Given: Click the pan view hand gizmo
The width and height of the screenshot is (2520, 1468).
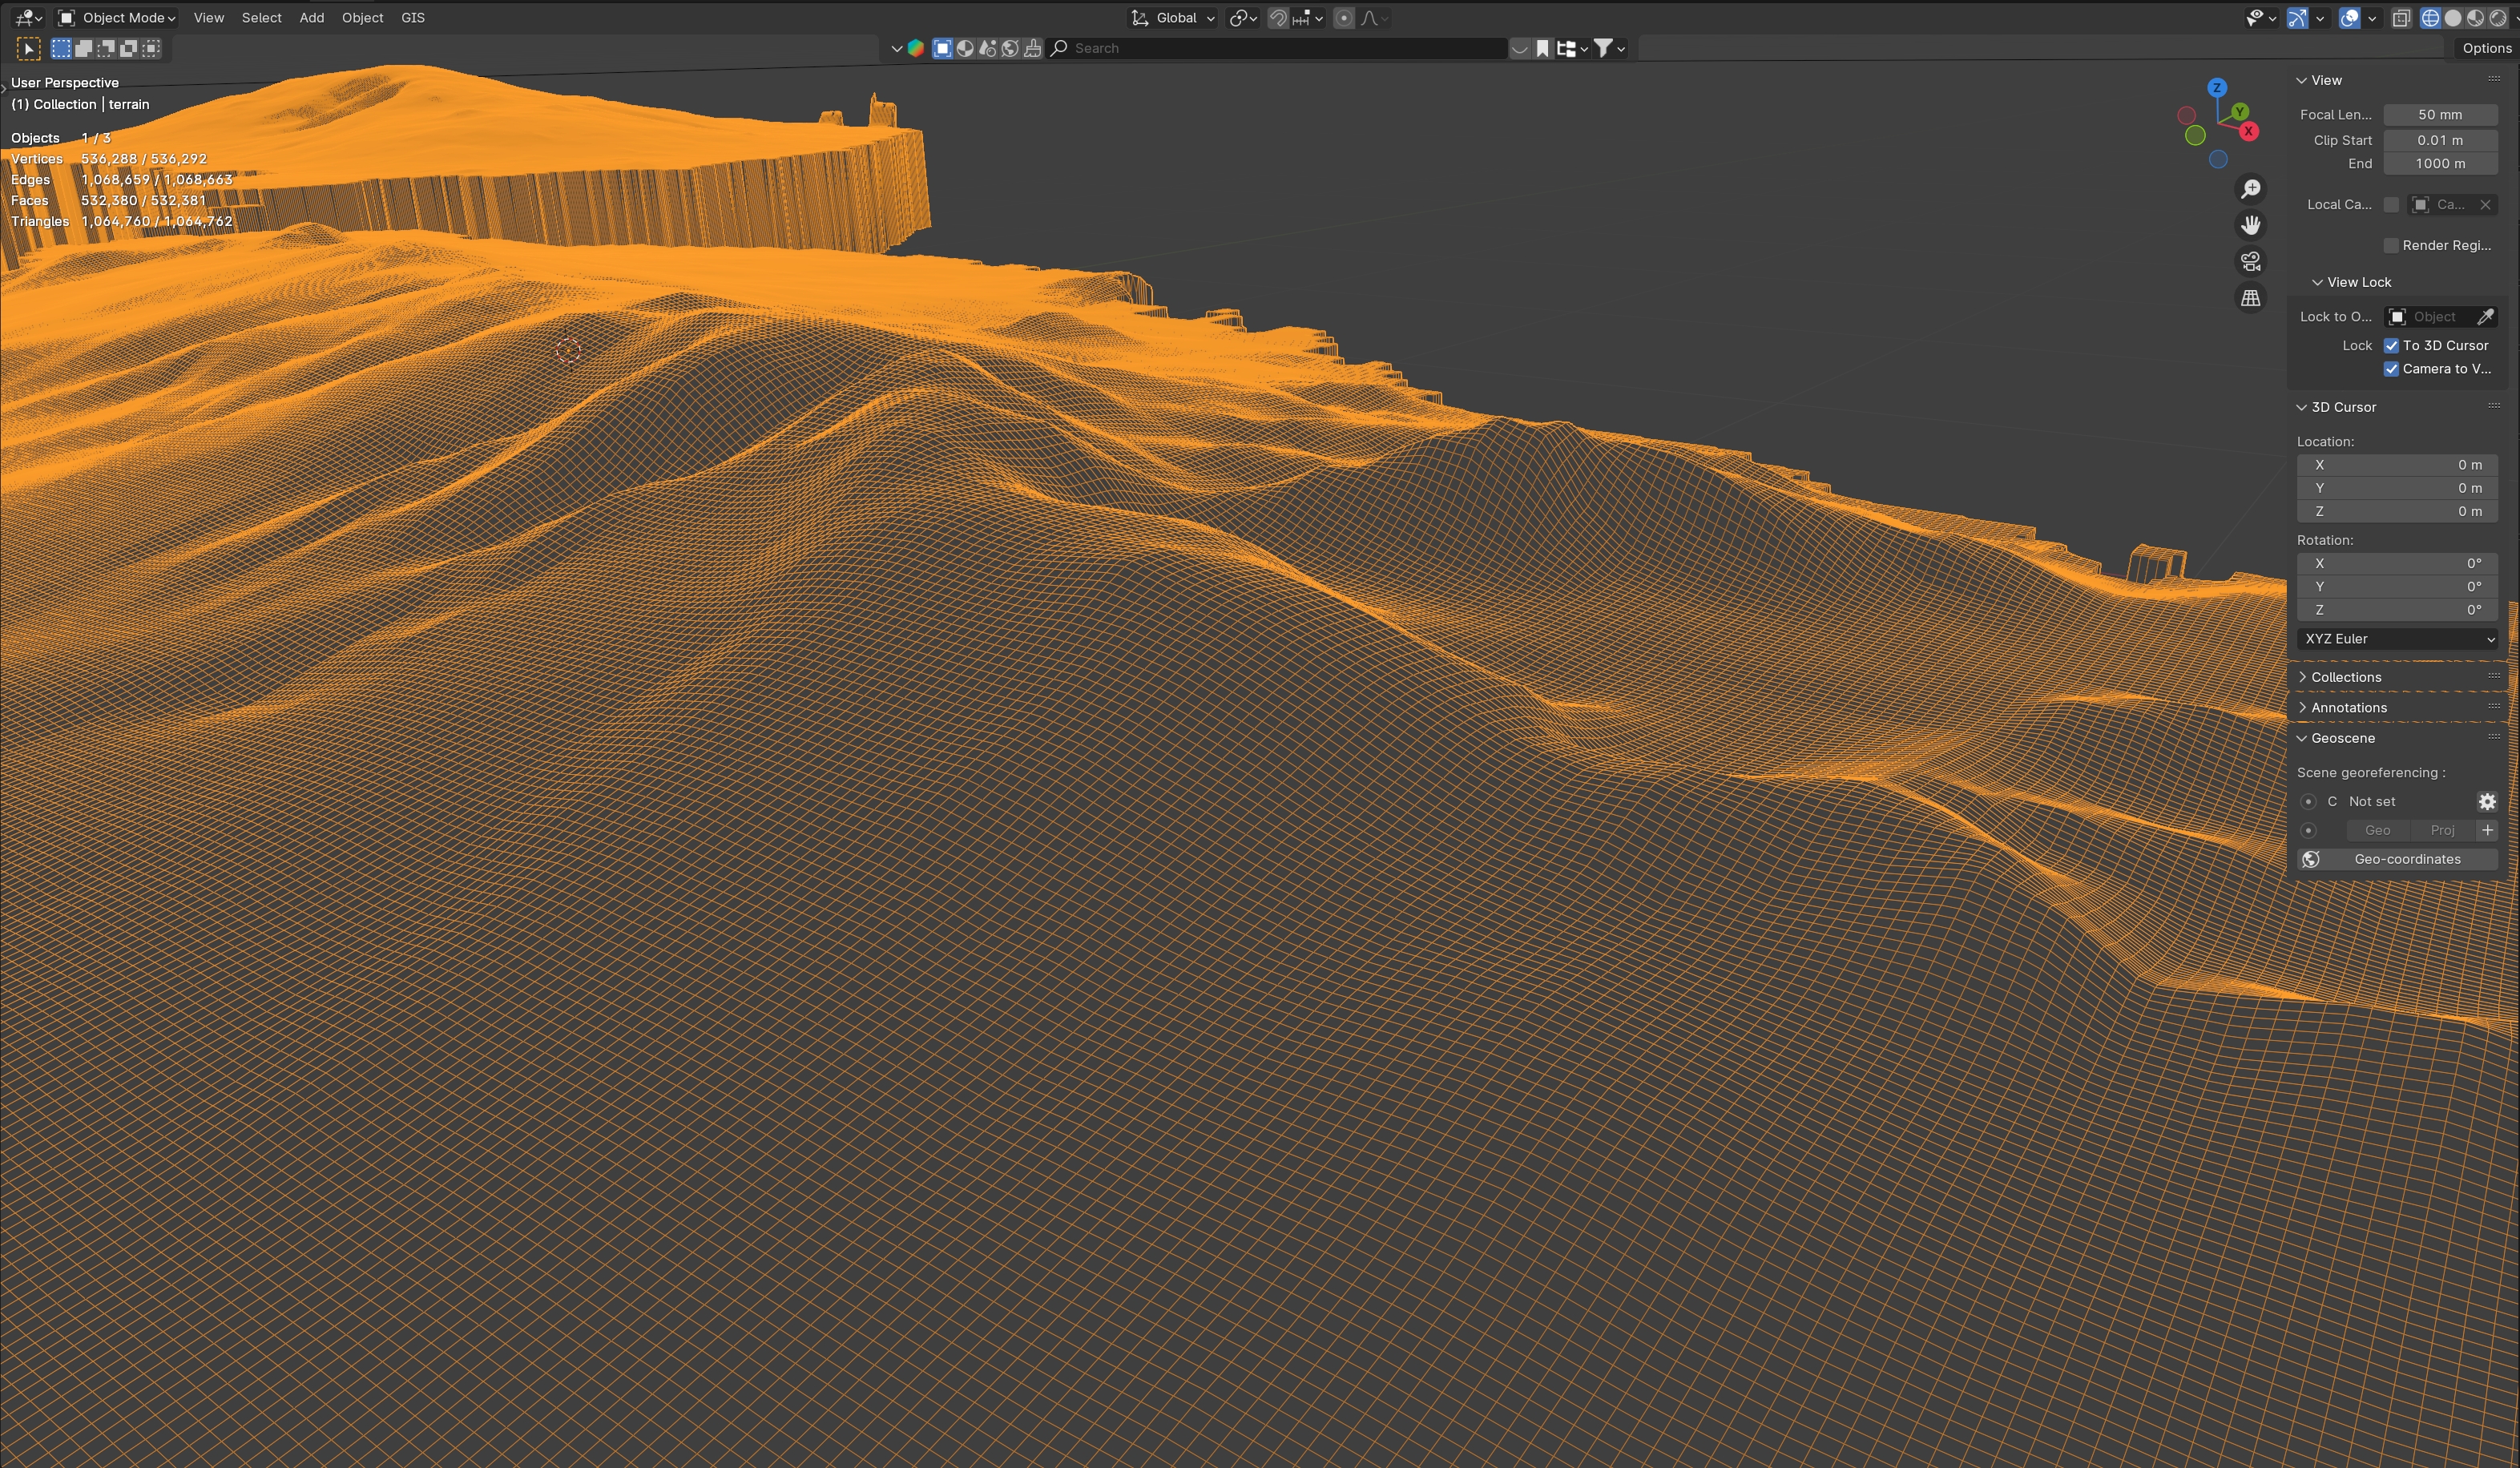Looking at the screenshot, I should [x=2250, y=225].
